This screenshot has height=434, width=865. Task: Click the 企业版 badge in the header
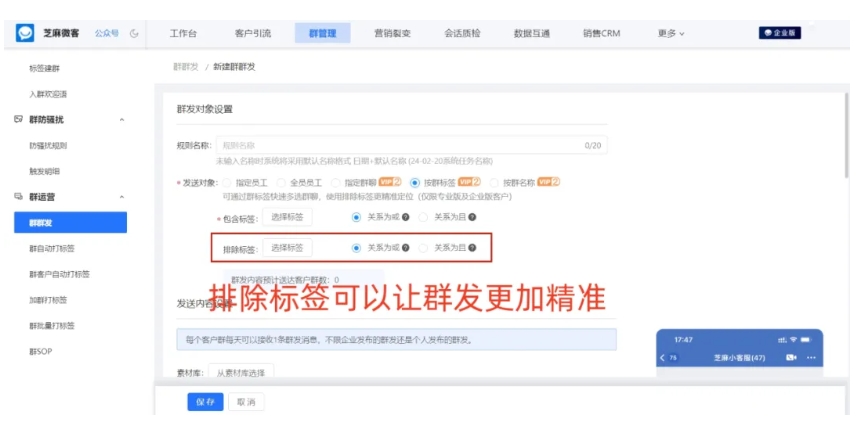[x=780, y=33]
